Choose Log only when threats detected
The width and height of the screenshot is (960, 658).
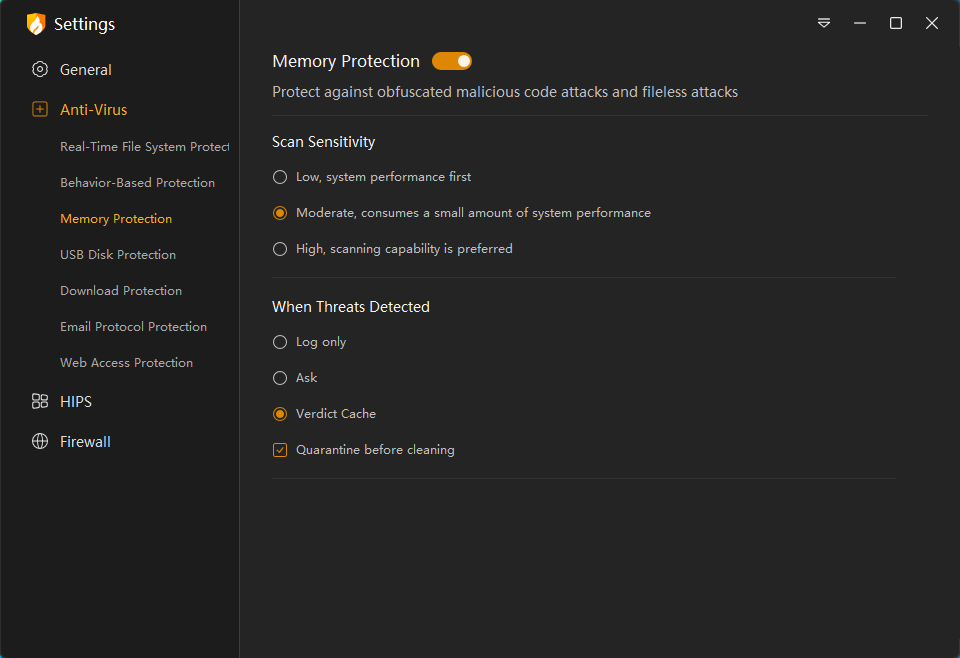[280, 342]
